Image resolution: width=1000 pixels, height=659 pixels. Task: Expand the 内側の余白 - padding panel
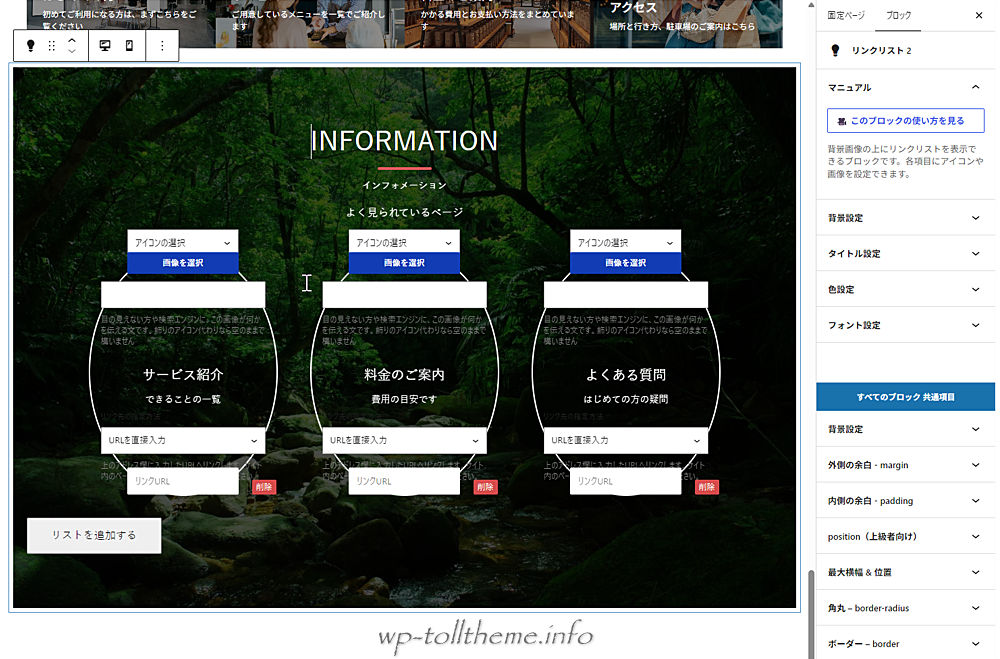906,501
